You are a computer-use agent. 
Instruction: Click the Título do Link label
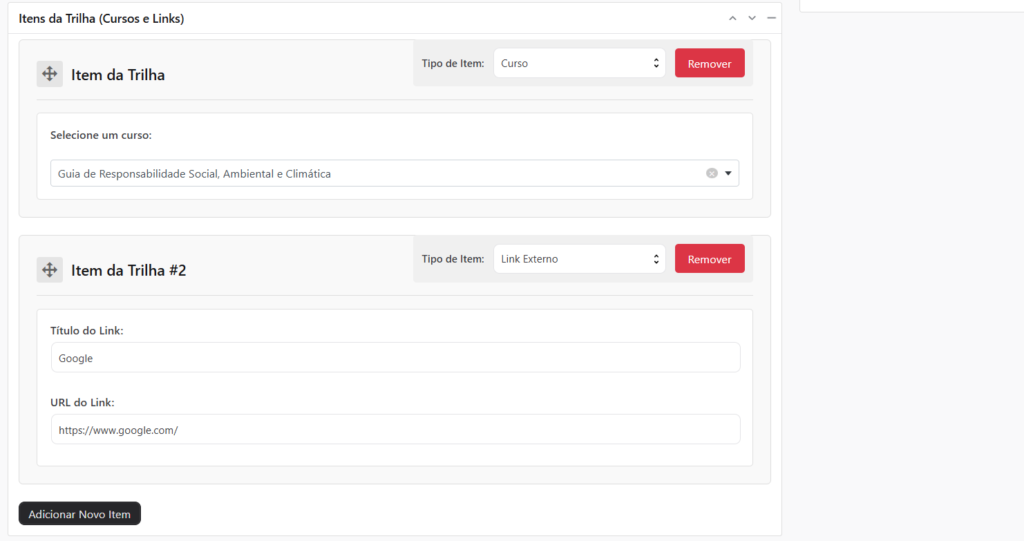[x=87, y=331]
